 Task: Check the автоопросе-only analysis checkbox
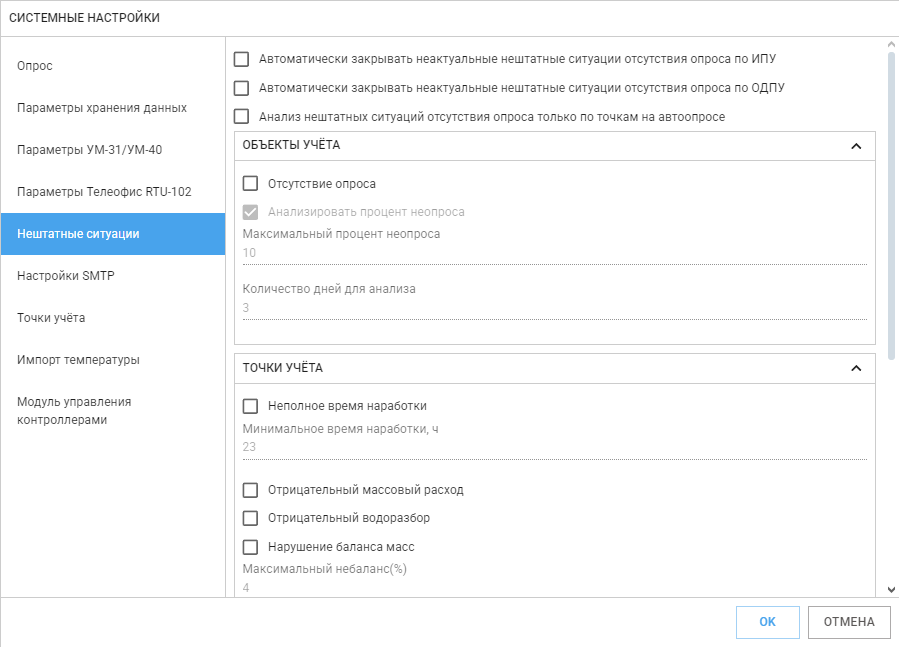(241, 116)
